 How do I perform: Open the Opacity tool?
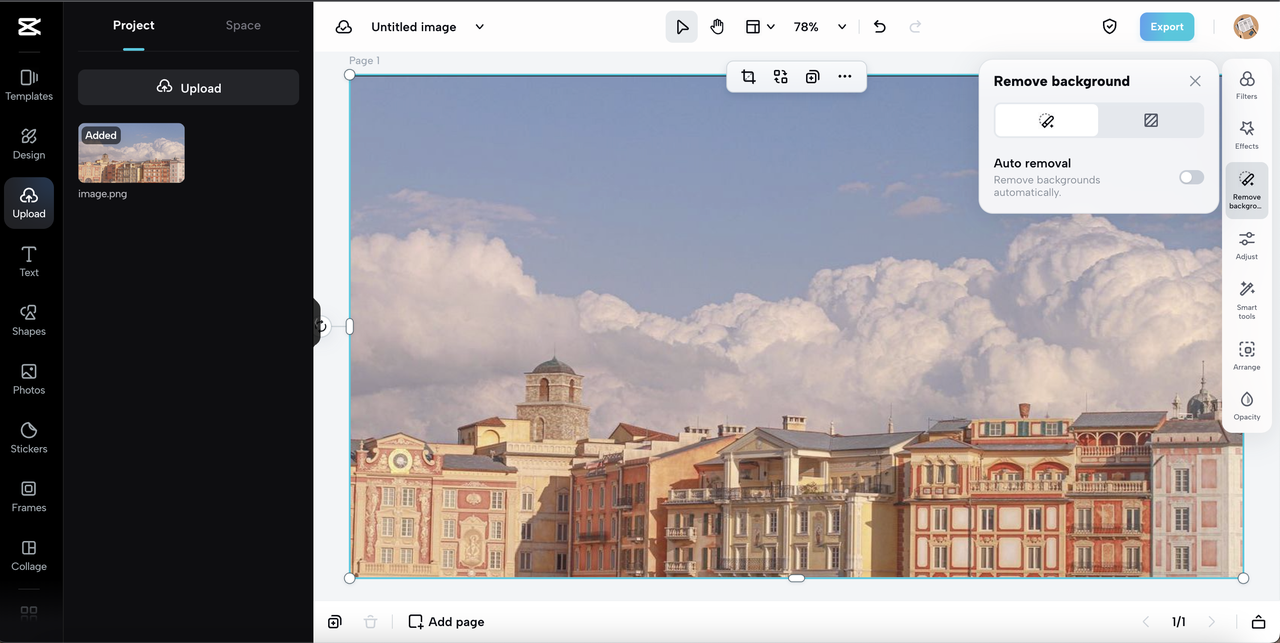coord(1247,406)
